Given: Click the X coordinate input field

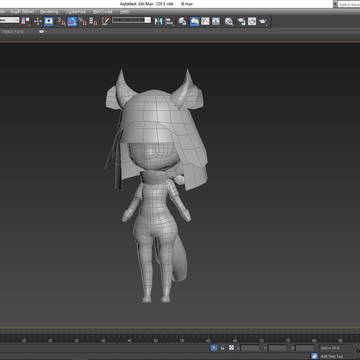Looking at the screenshot, I should (250, 348).
